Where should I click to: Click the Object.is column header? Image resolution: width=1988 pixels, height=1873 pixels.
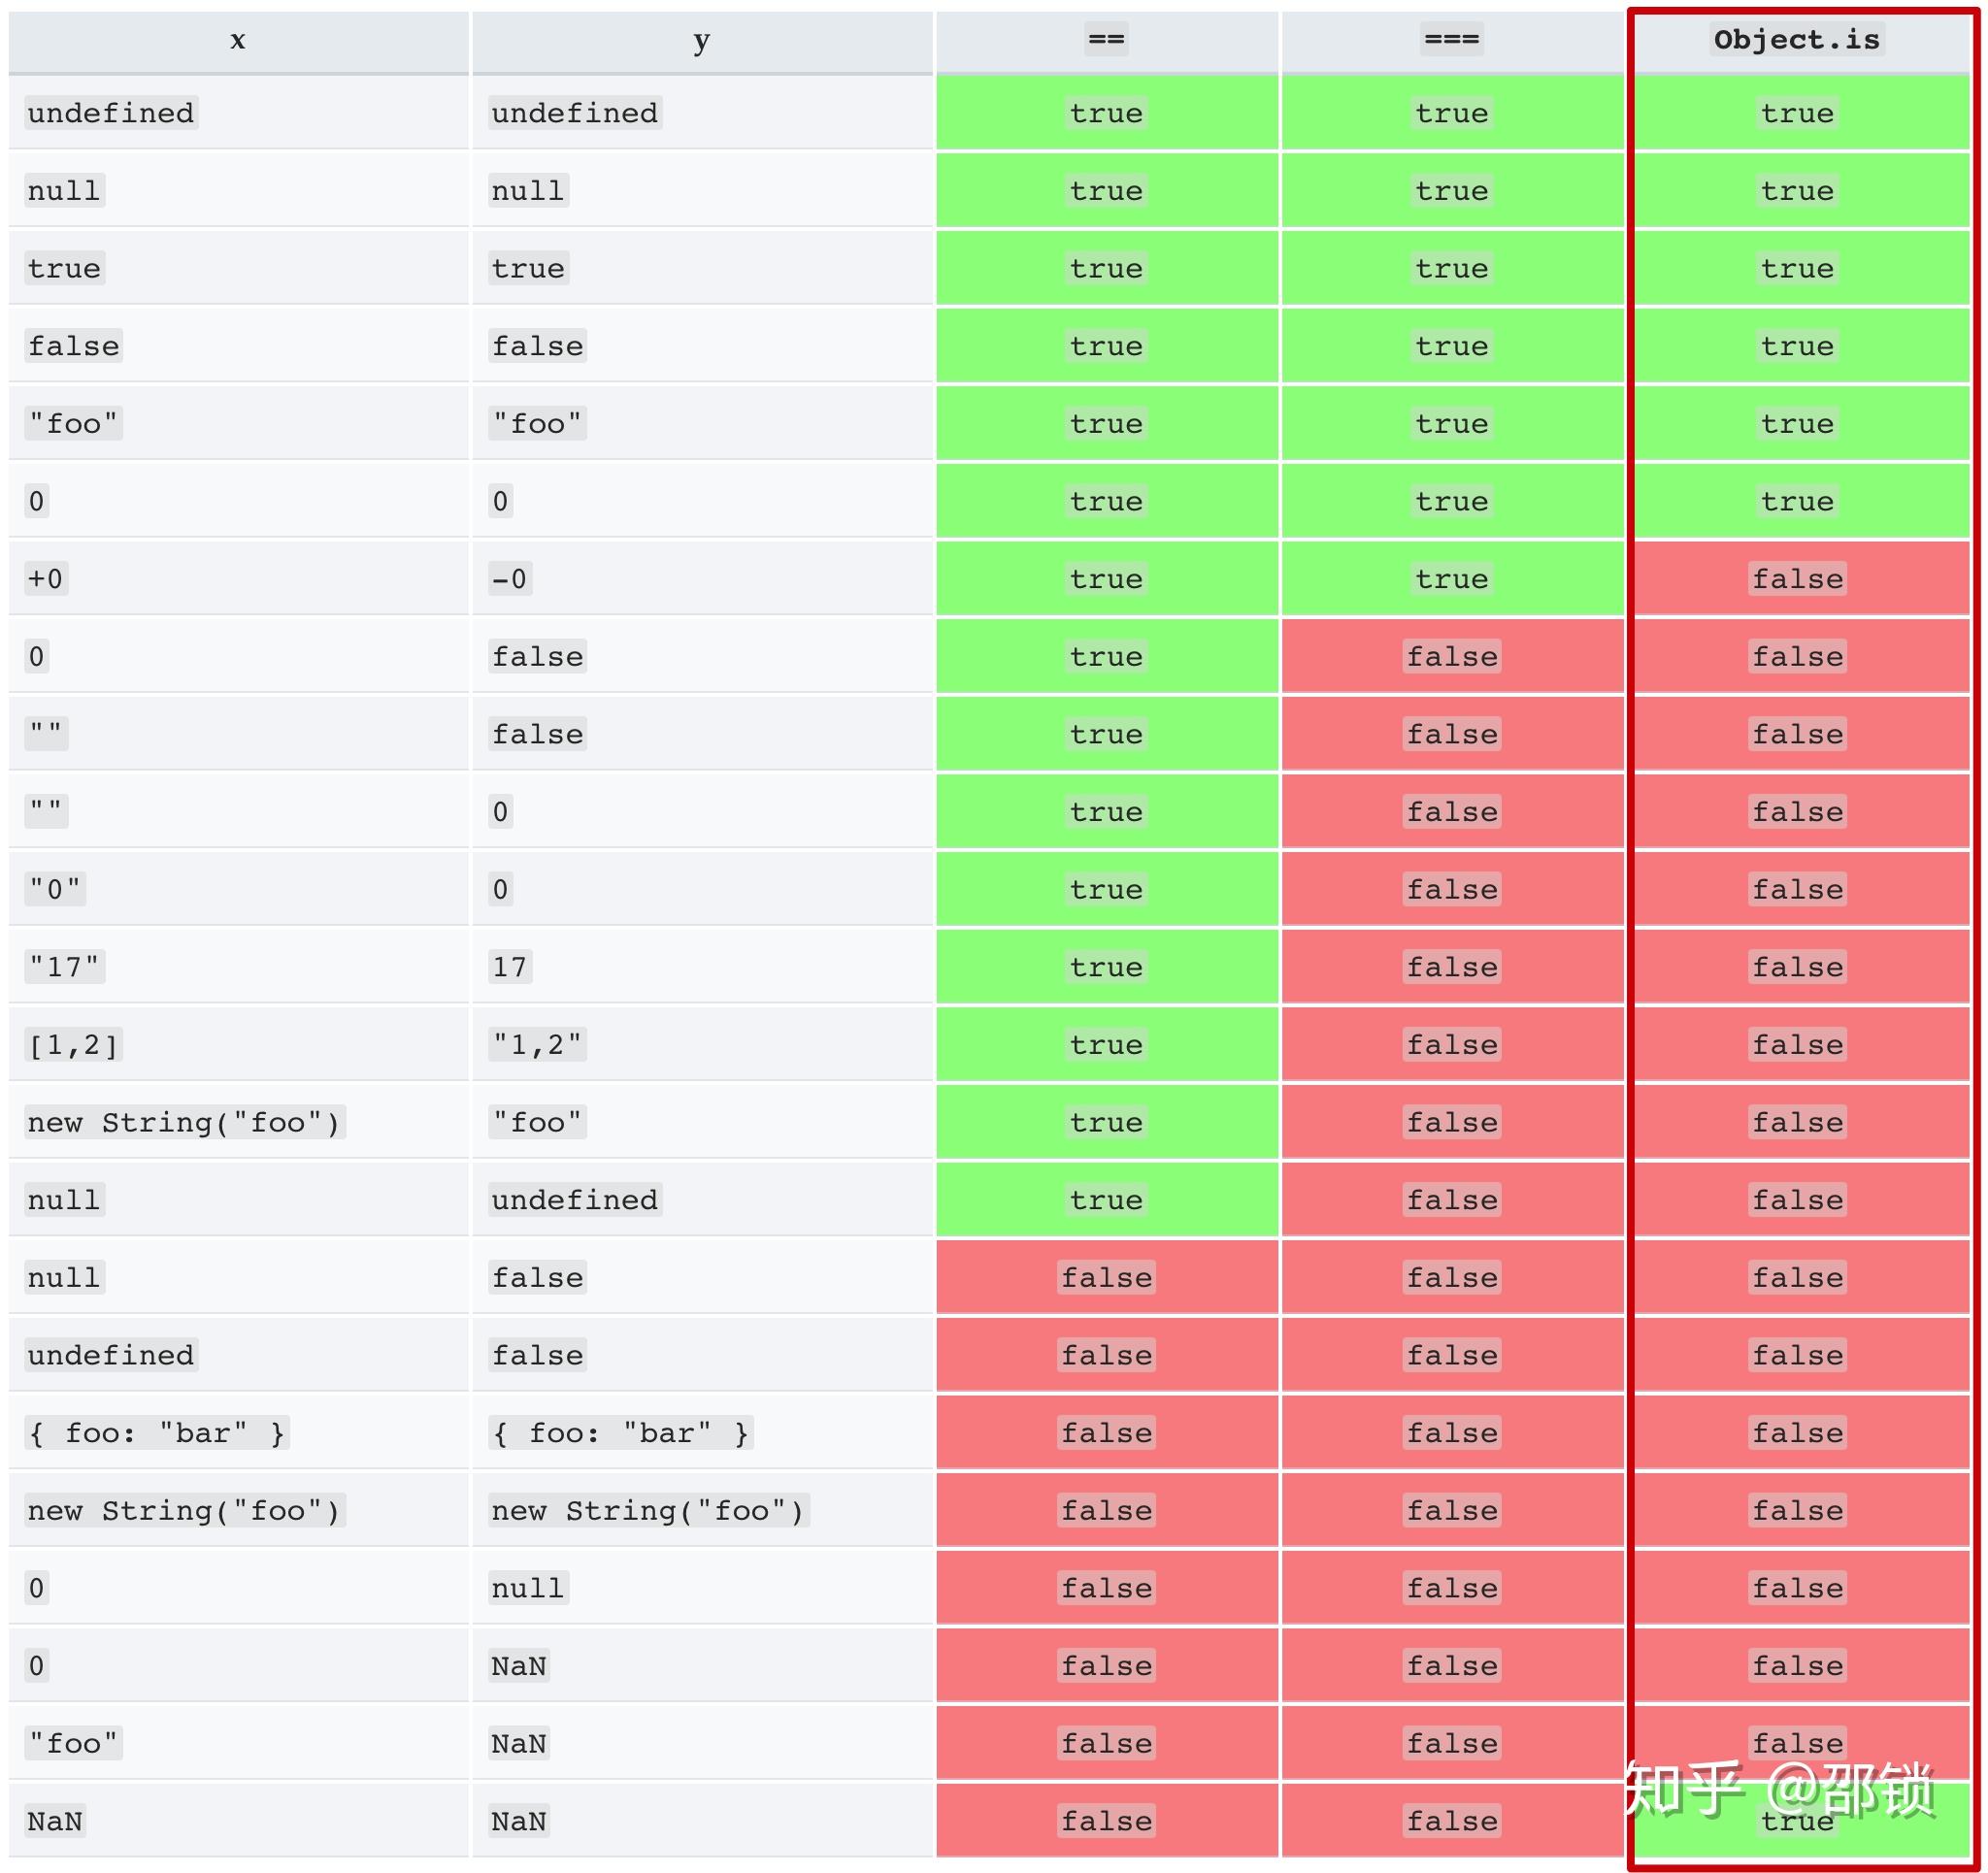click(1796, 40)
